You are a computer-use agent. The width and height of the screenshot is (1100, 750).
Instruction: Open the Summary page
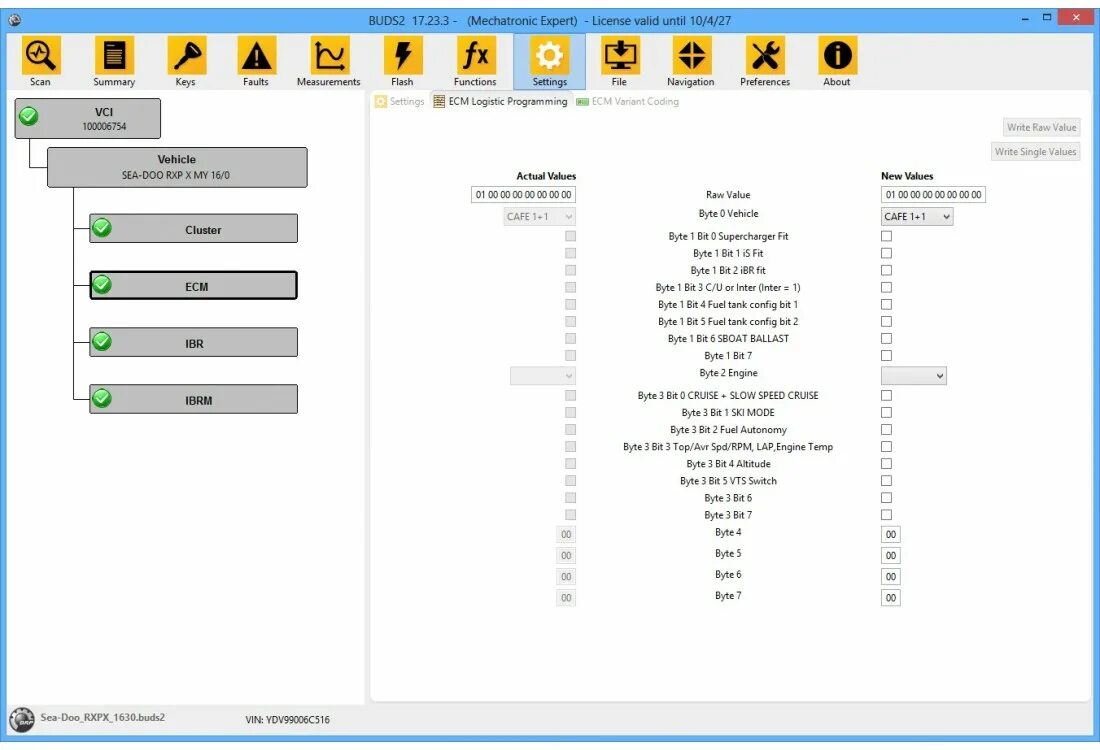[x=114, y=62]
